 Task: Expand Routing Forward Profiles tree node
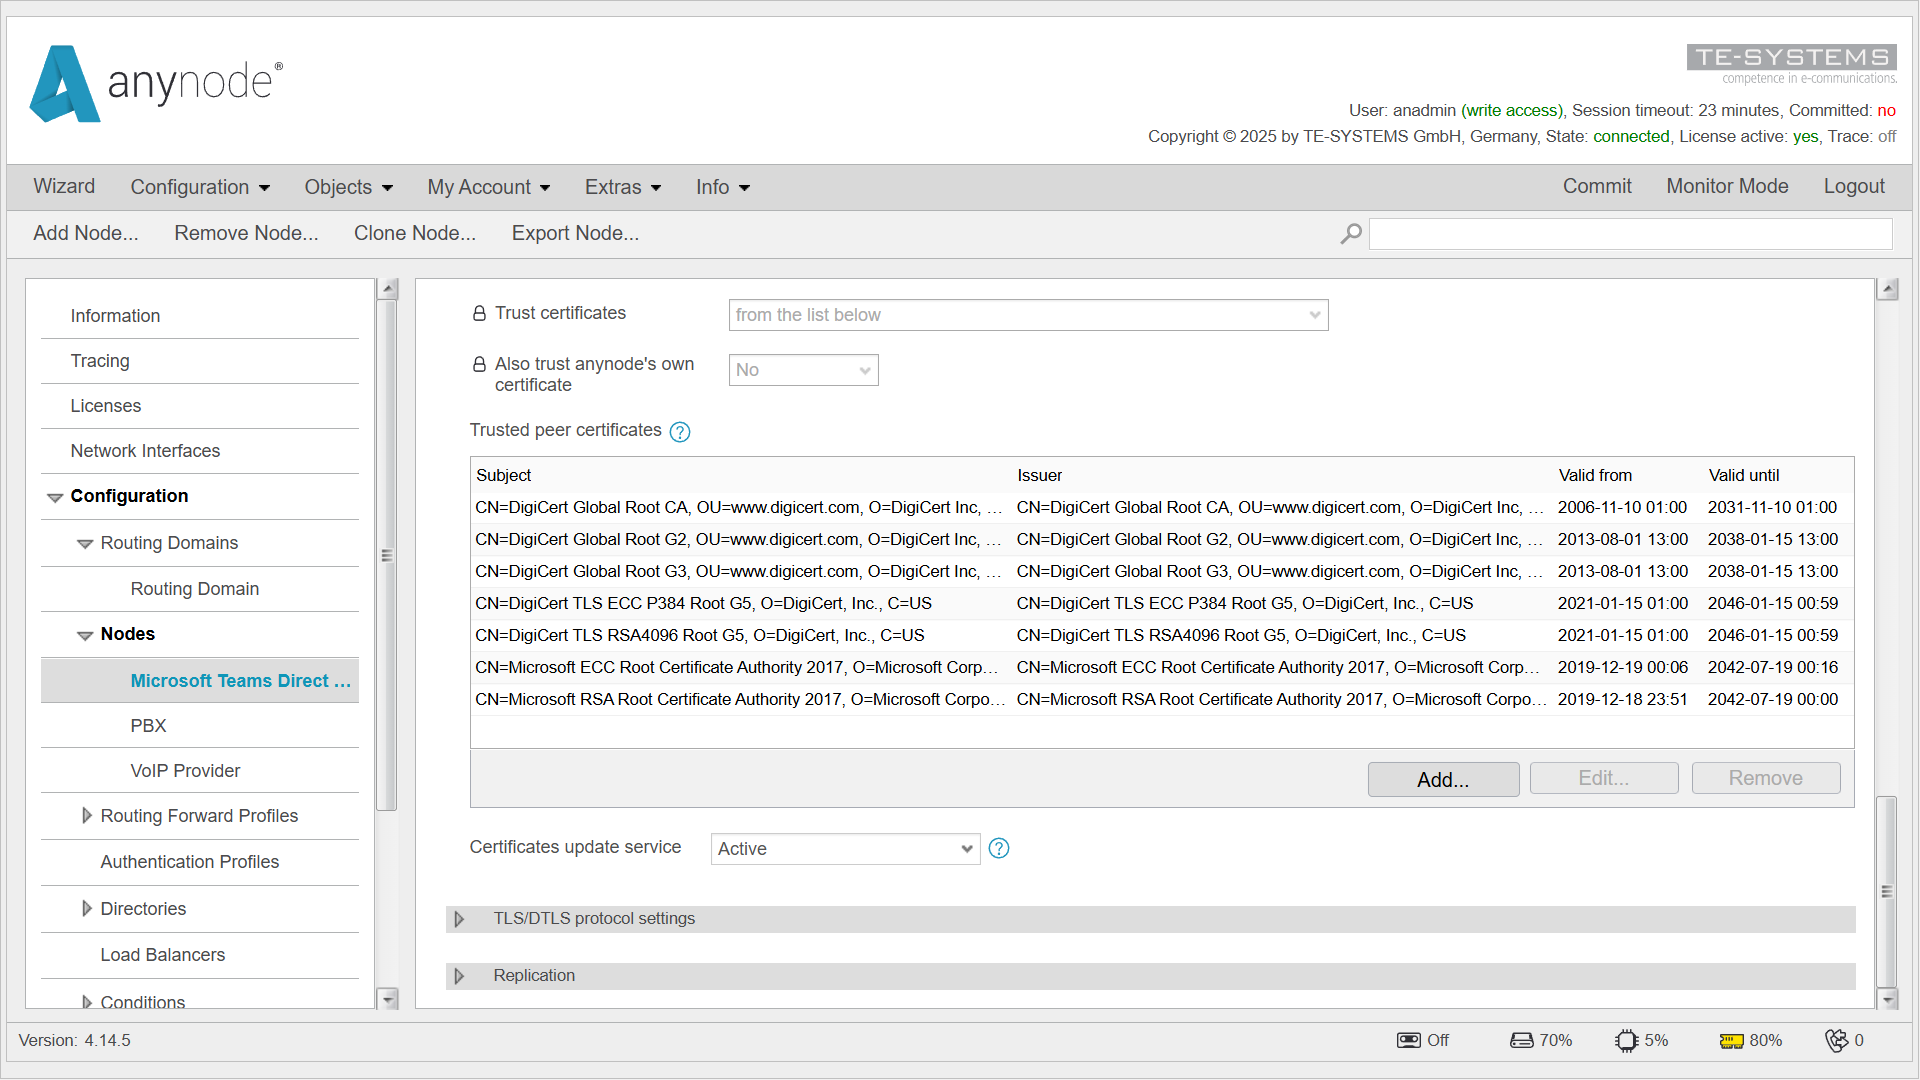(x=87, y=816)
